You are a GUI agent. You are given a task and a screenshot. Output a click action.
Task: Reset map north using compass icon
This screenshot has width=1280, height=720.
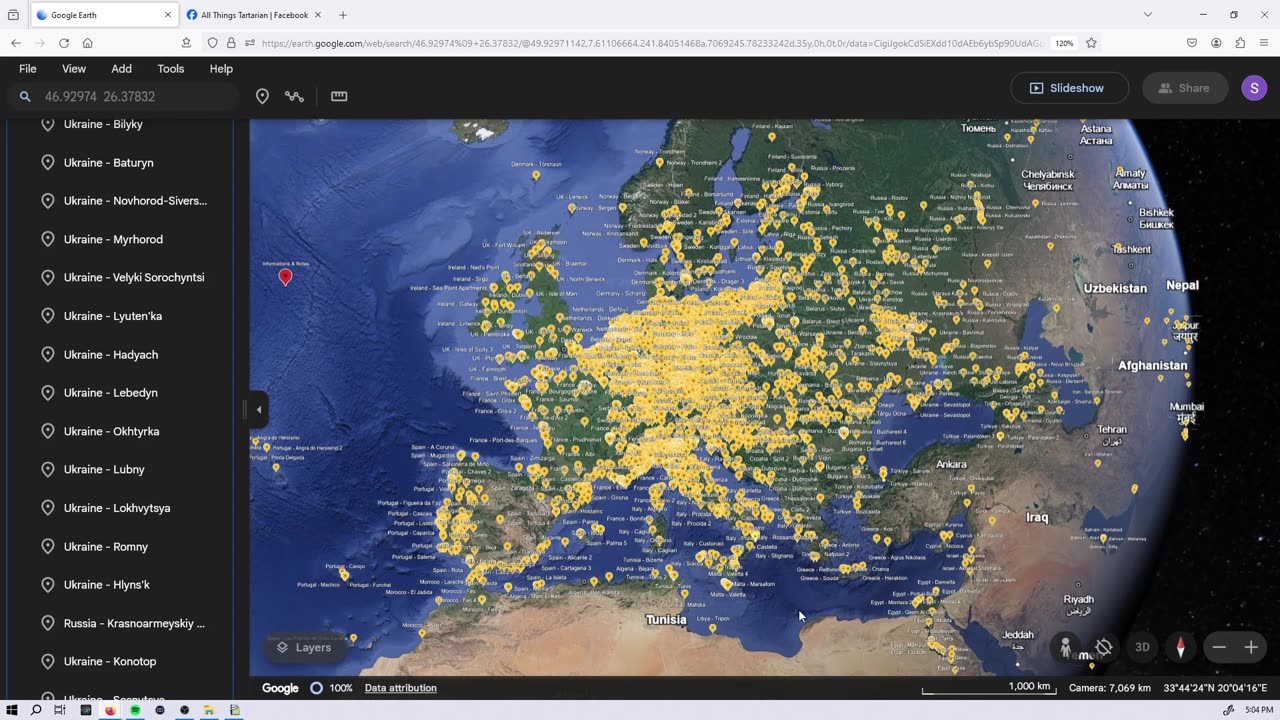(1181, 647)
